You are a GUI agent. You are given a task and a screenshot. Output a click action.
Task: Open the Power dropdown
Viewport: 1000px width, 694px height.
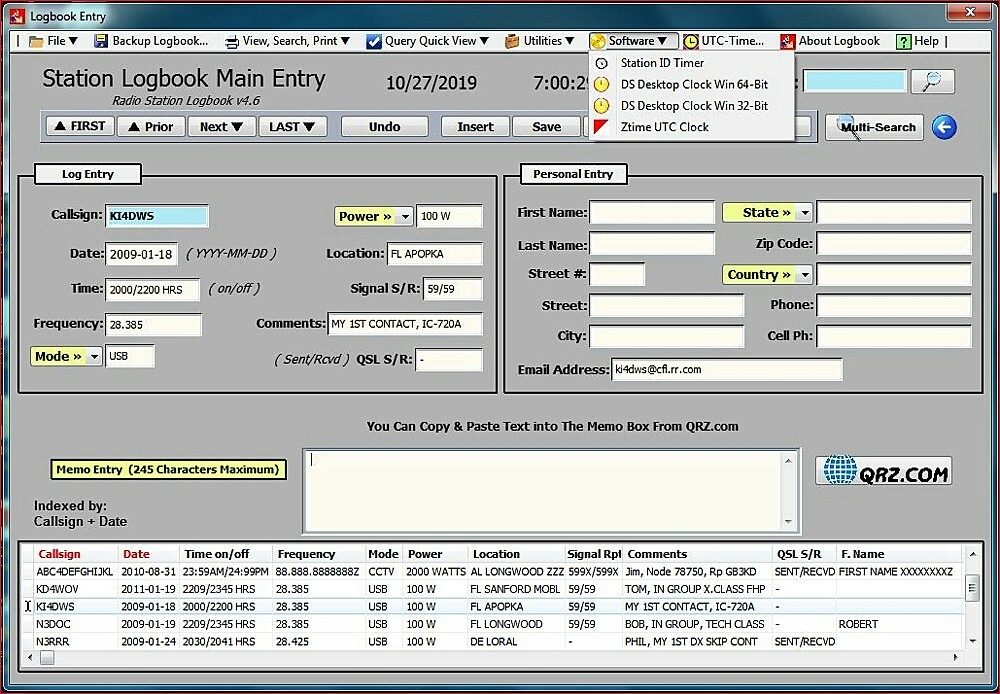(x=373, y=216)
